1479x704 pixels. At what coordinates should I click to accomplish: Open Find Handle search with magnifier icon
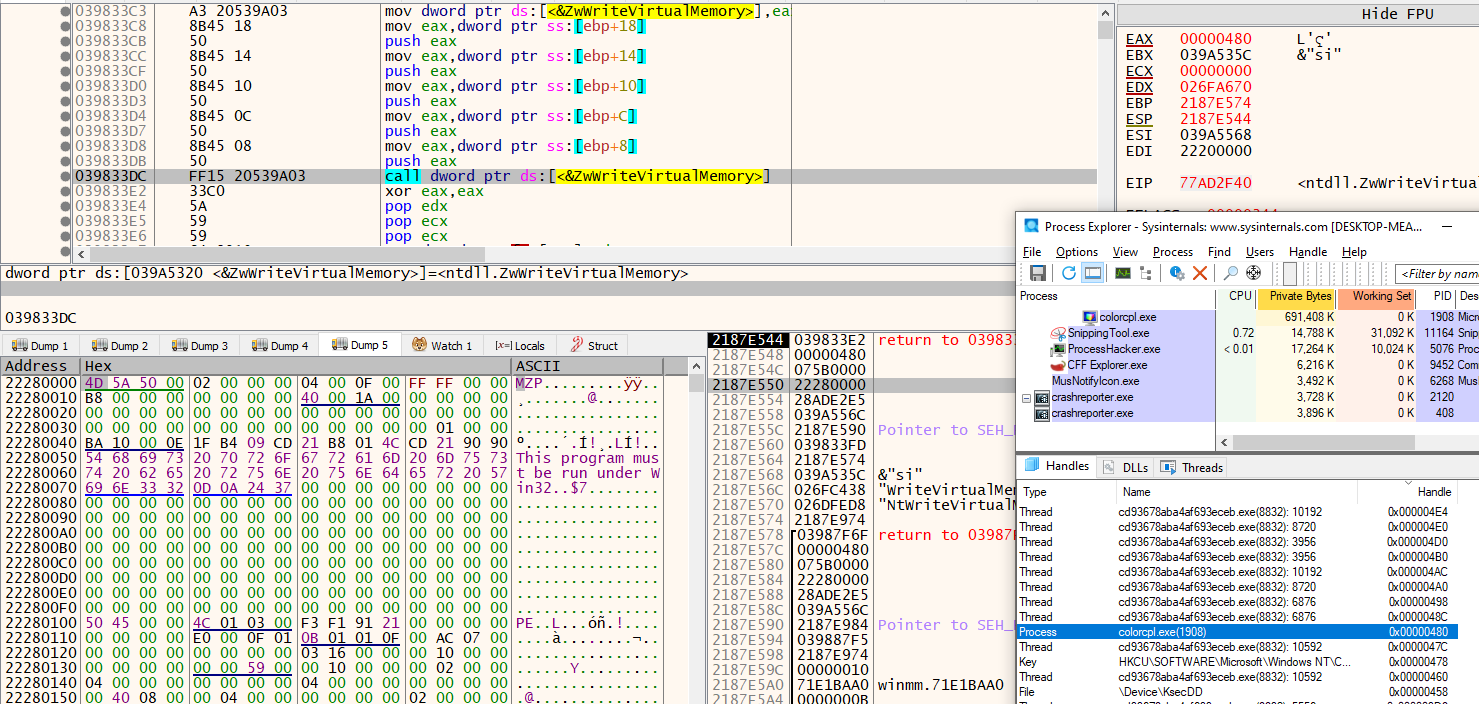tap(1232, 272)
